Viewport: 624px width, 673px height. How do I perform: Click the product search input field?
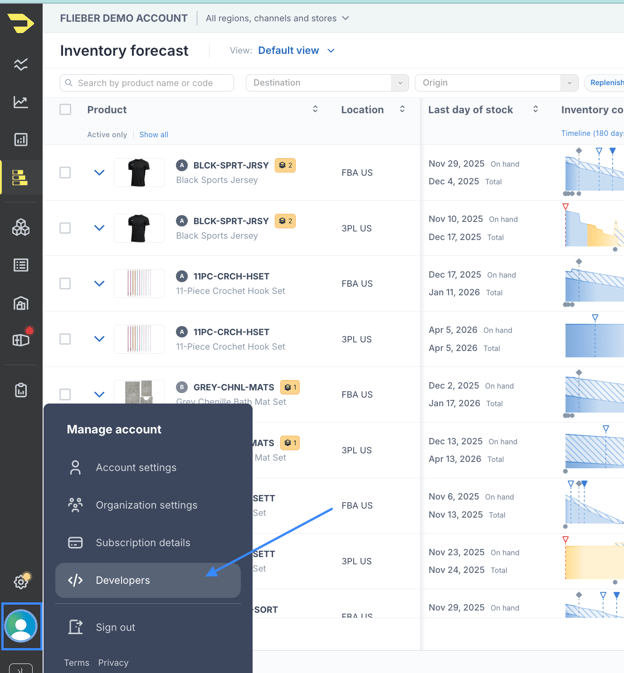pos(150,83)
